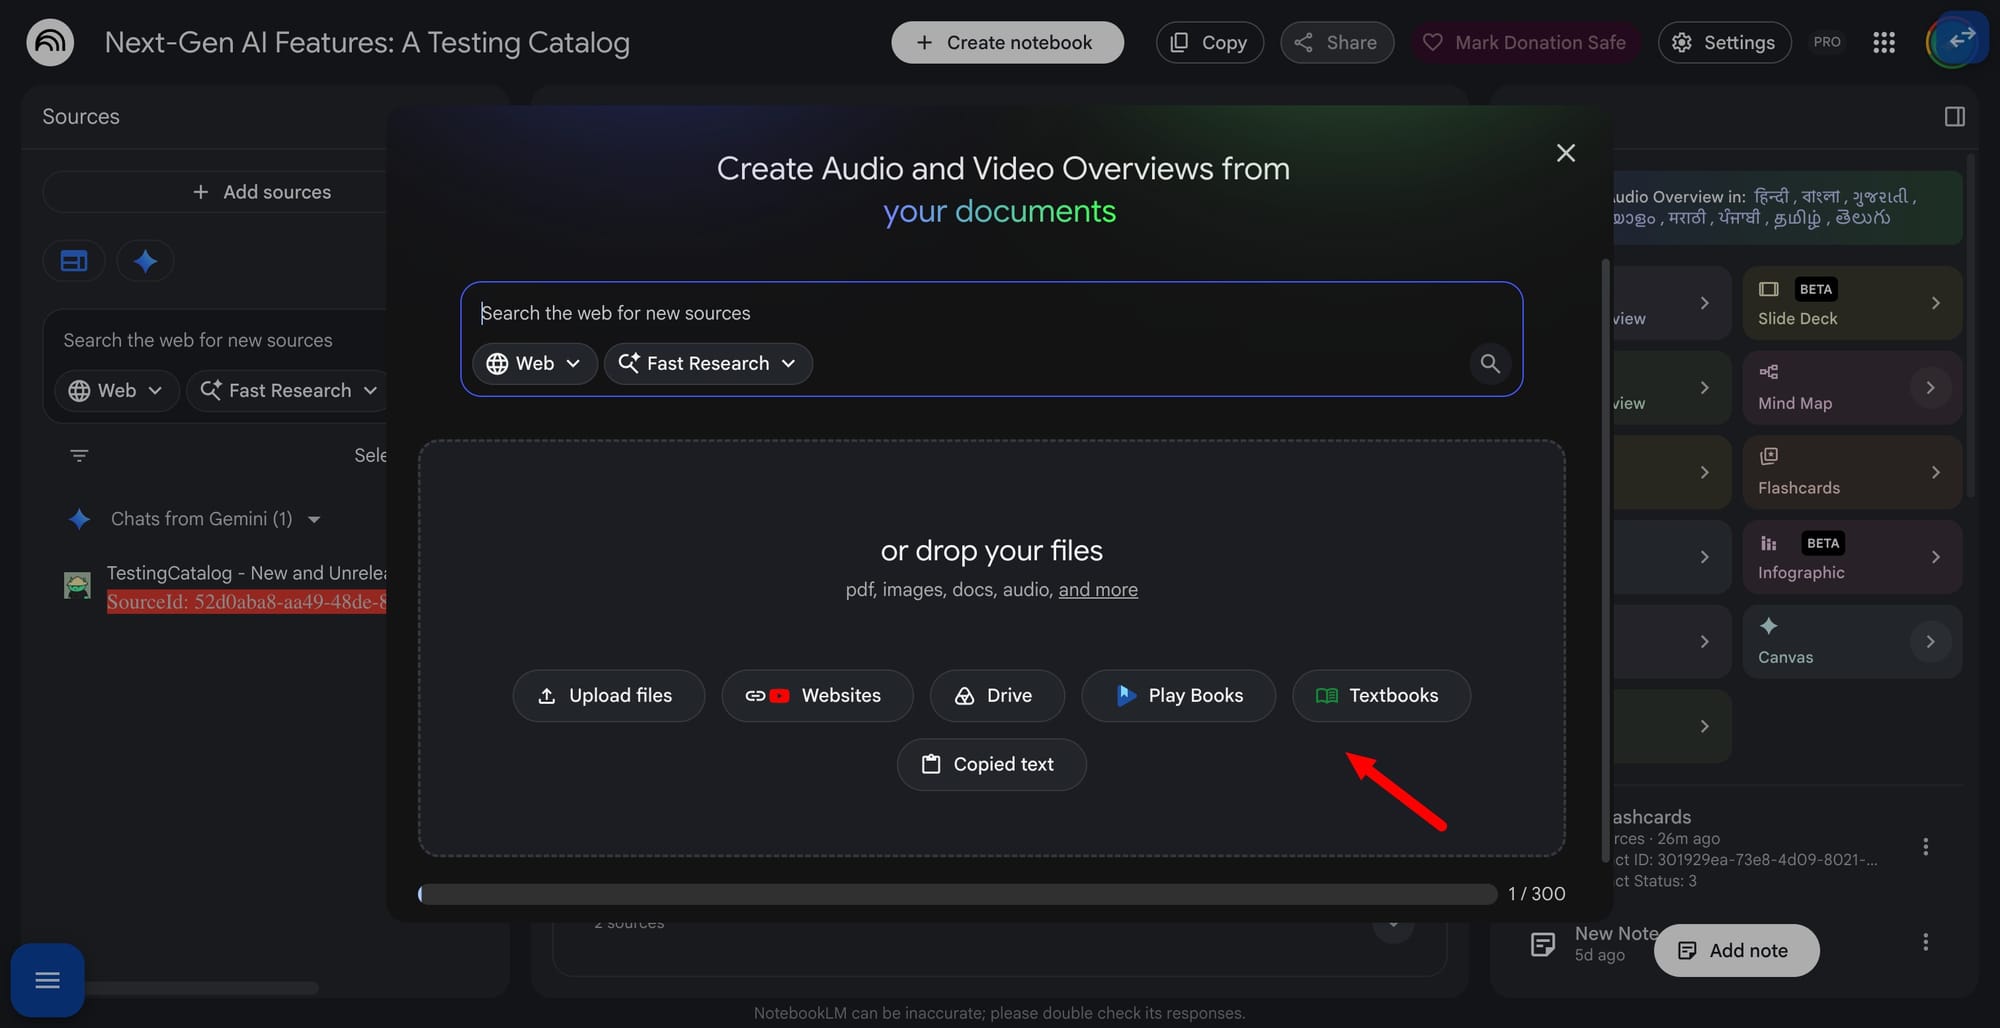This screenshot has height=1028, width=2000.
Task: Click the Slide Deck chevron arrow
Action: [1935, 303]
